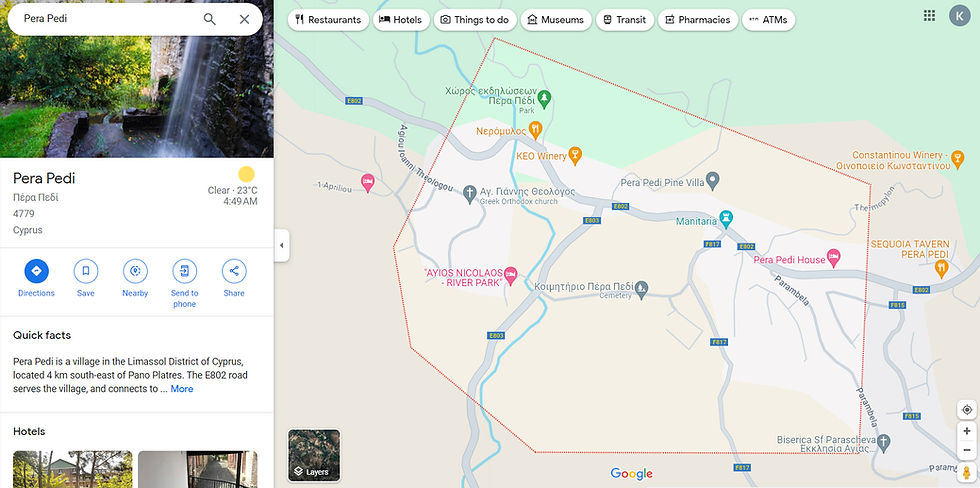Select Manitaria marker
This screenshot has height=488, width=980.
(x=725, y=219)
